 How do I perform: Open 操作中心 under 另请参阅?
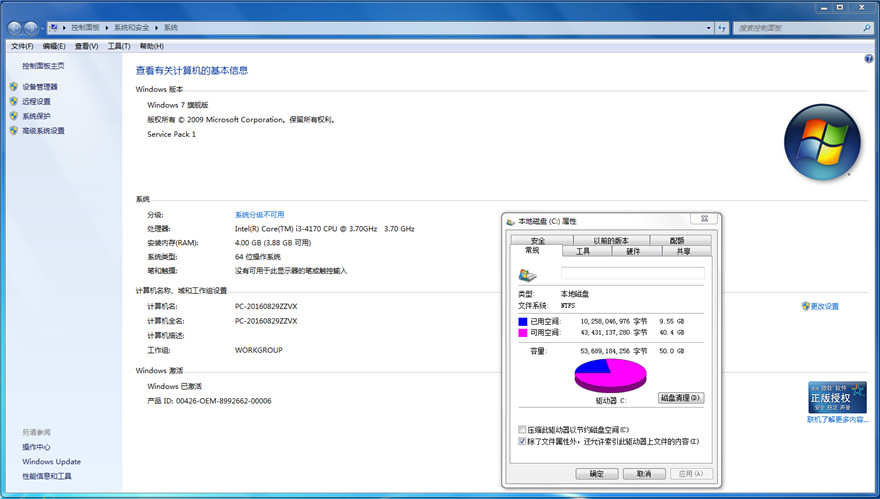(x=36, y=447)
